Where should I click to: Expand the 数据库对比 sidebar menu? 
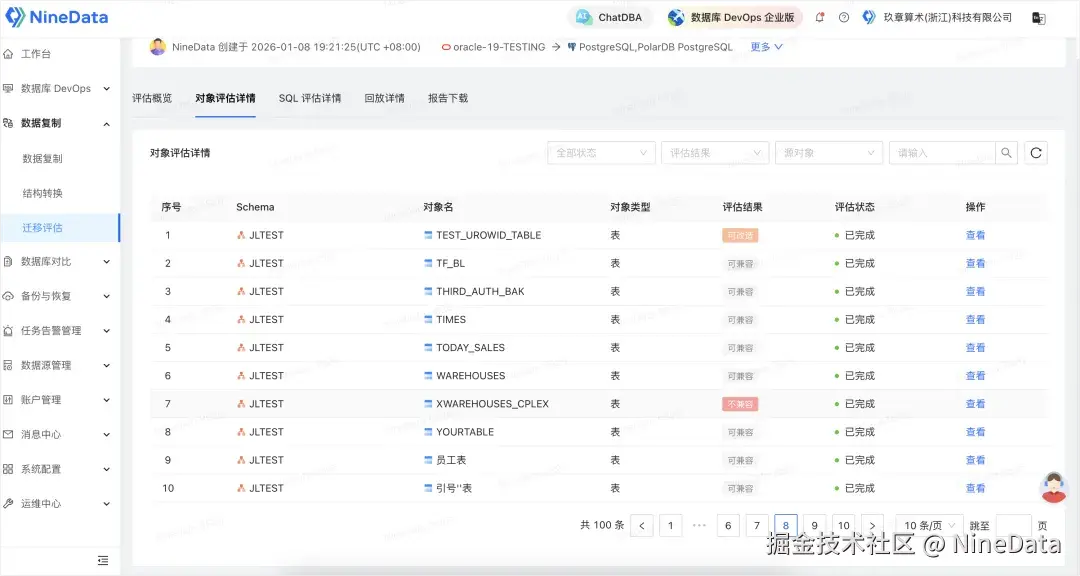[60, 262]
